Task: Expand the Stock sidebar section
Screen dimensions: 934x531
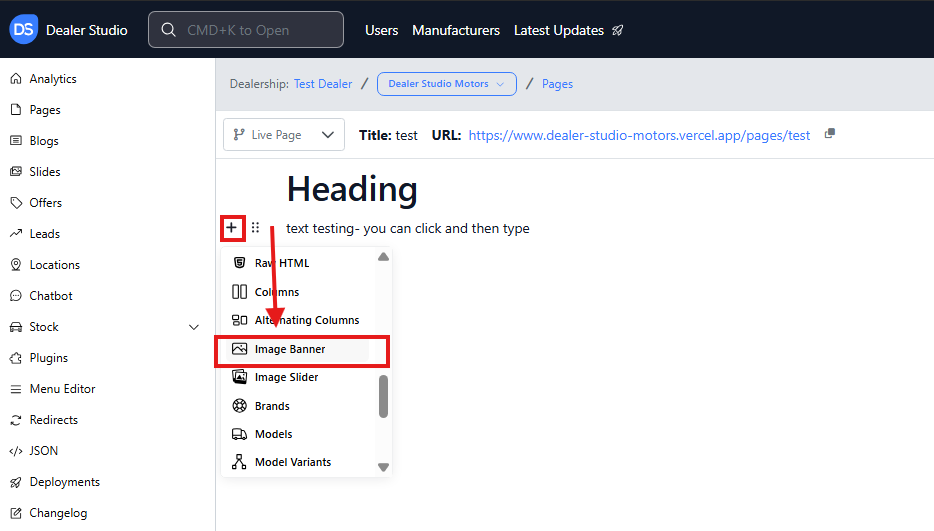Action: coord(194,327)
